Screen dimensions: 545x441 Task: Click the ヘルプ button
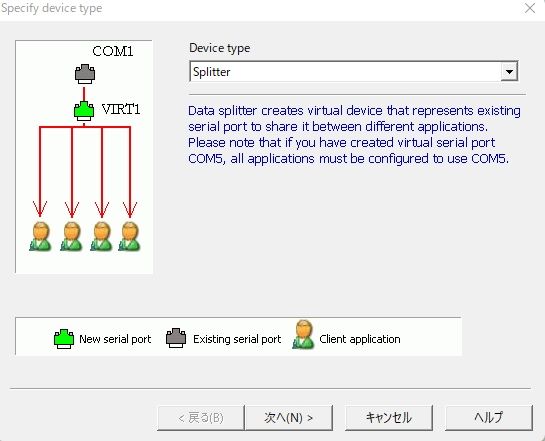(489, 417)
